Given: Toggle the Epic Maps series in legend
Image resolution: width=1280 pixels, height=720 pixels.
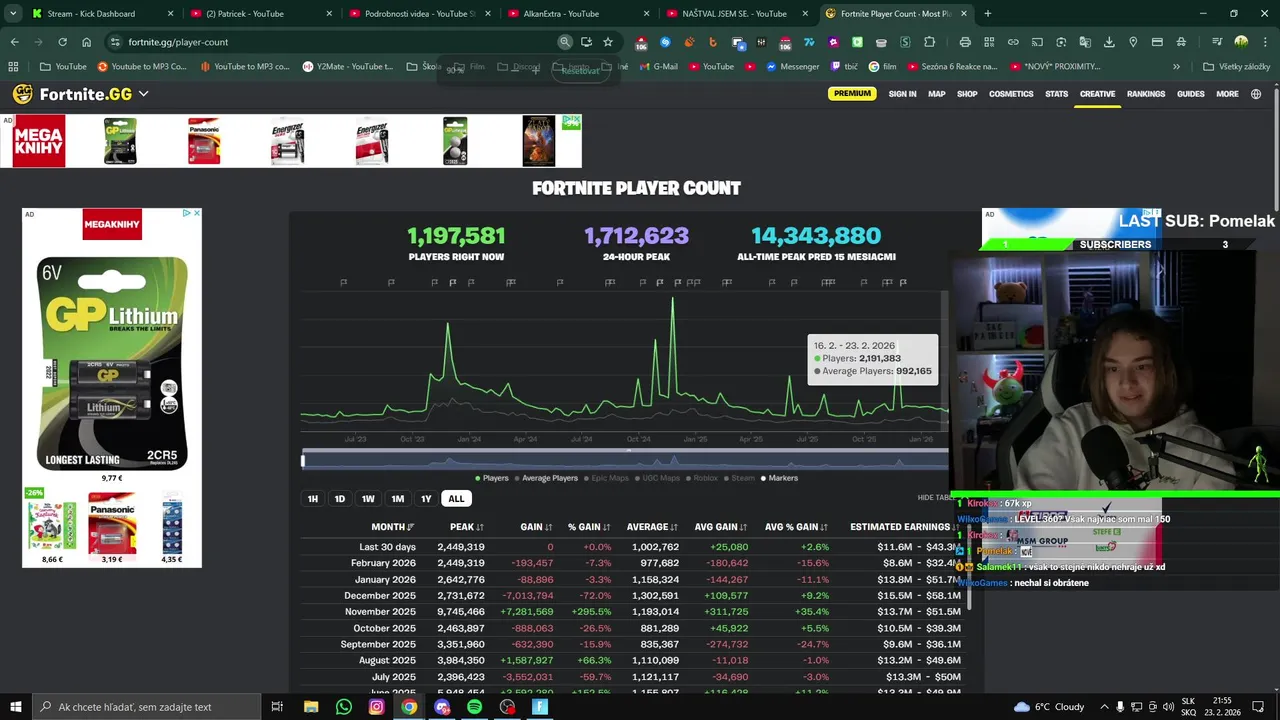Looking at the screenshot, I should point(606,478).
